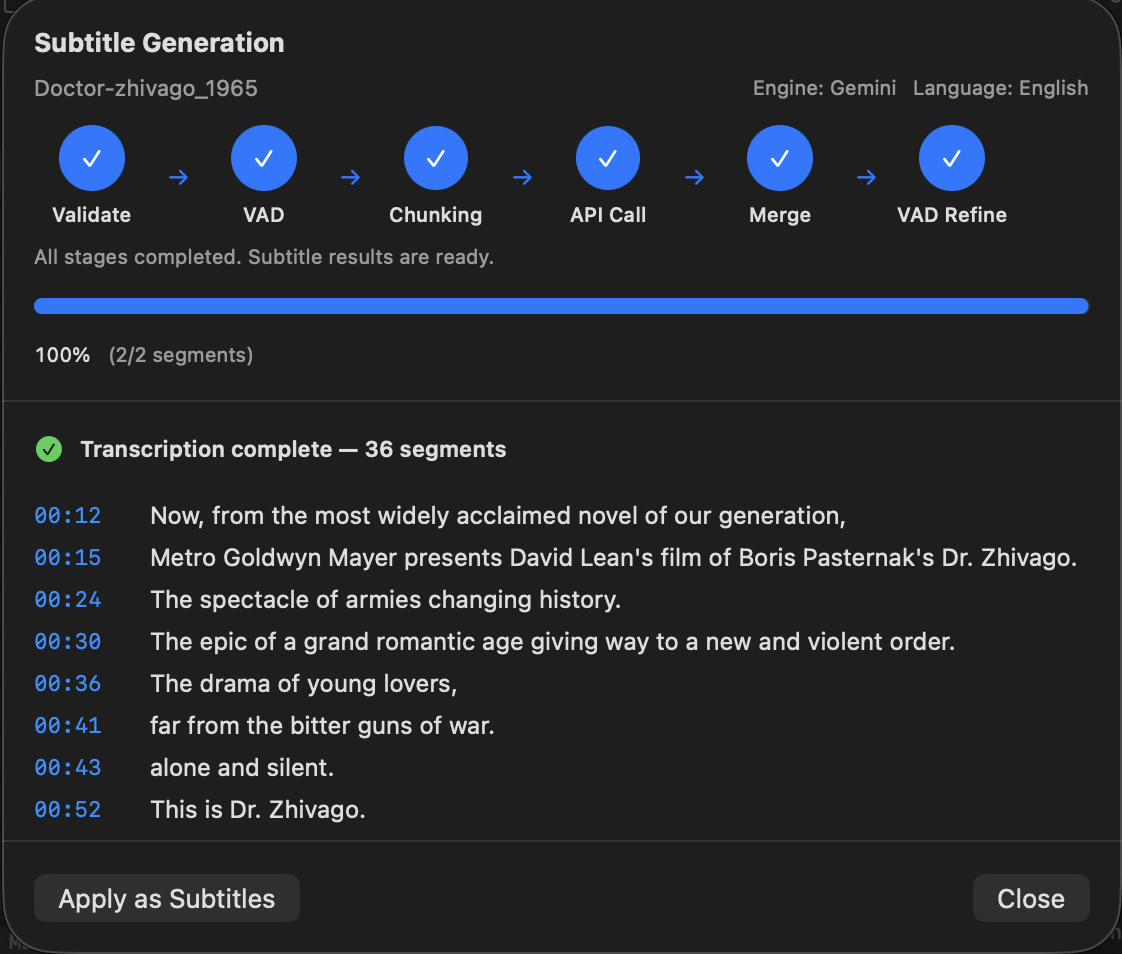Image resolution: width=1122 pixels, height=954 pixels.
Task: Jump to timestamp 00:24
Action: pos(68,600)
